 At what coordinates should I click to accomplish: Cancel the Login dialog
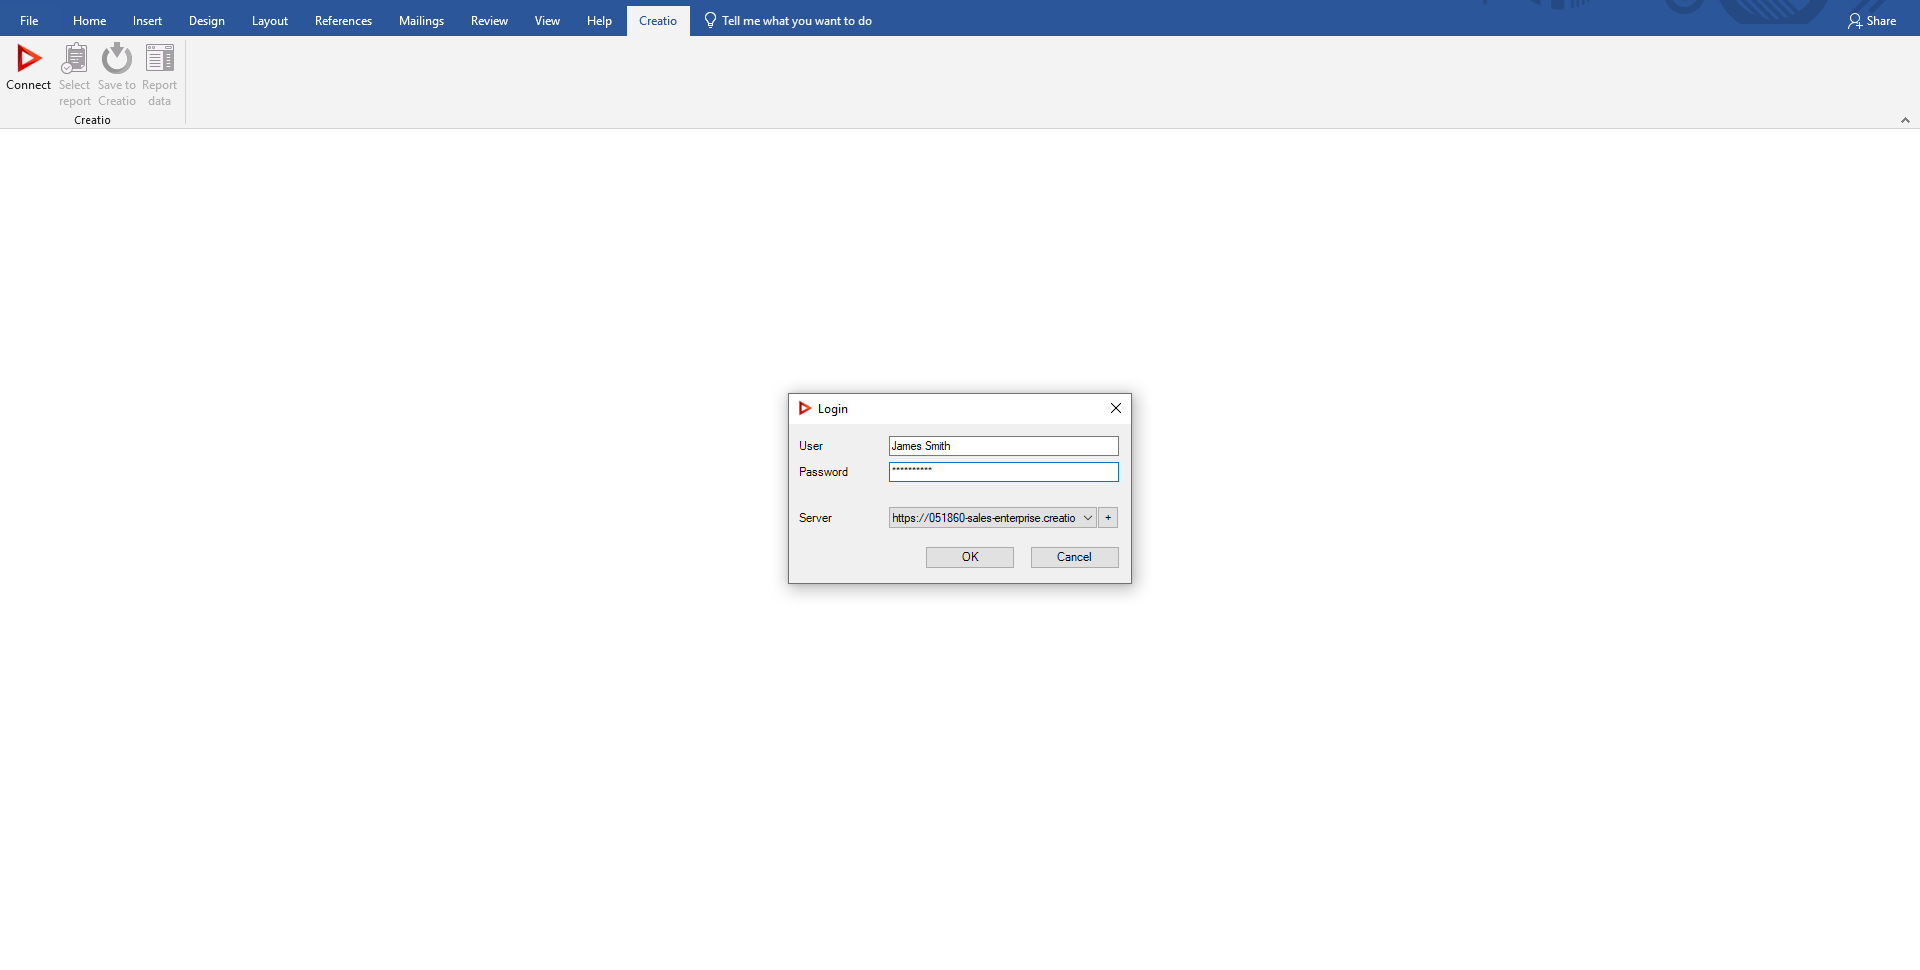(x=1075, y=557)
